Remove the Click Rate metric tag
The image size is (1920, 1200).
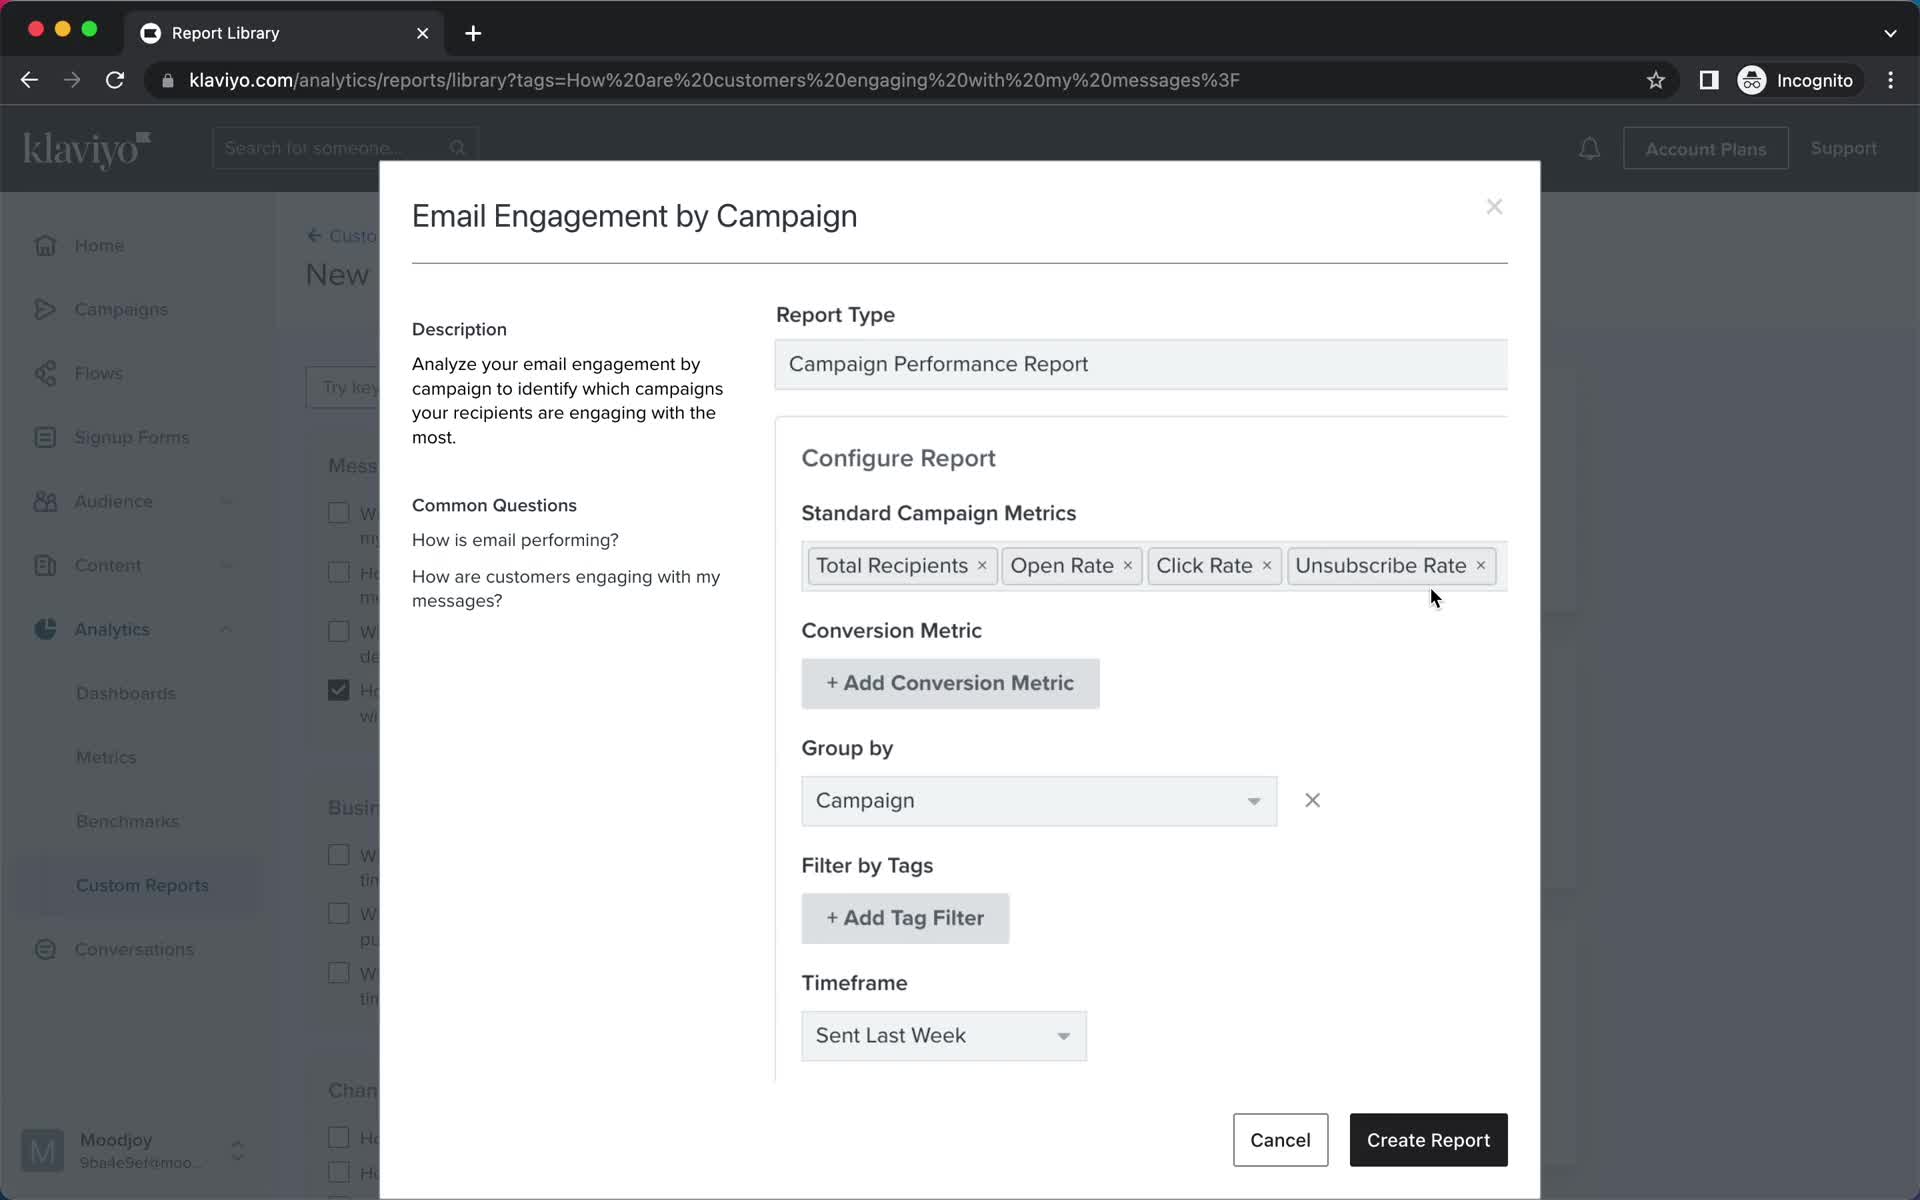[1268, 565]
